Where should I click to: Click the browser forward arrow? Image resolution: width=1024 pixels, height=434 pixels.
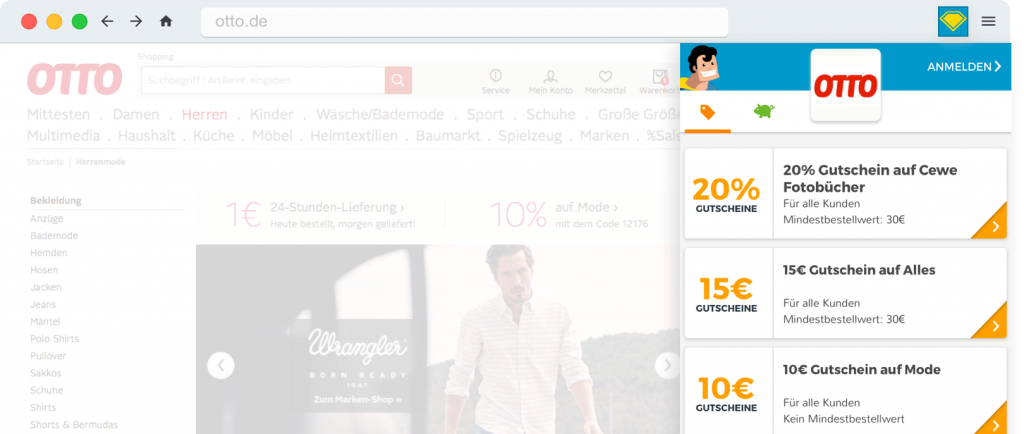coord(136,21)
